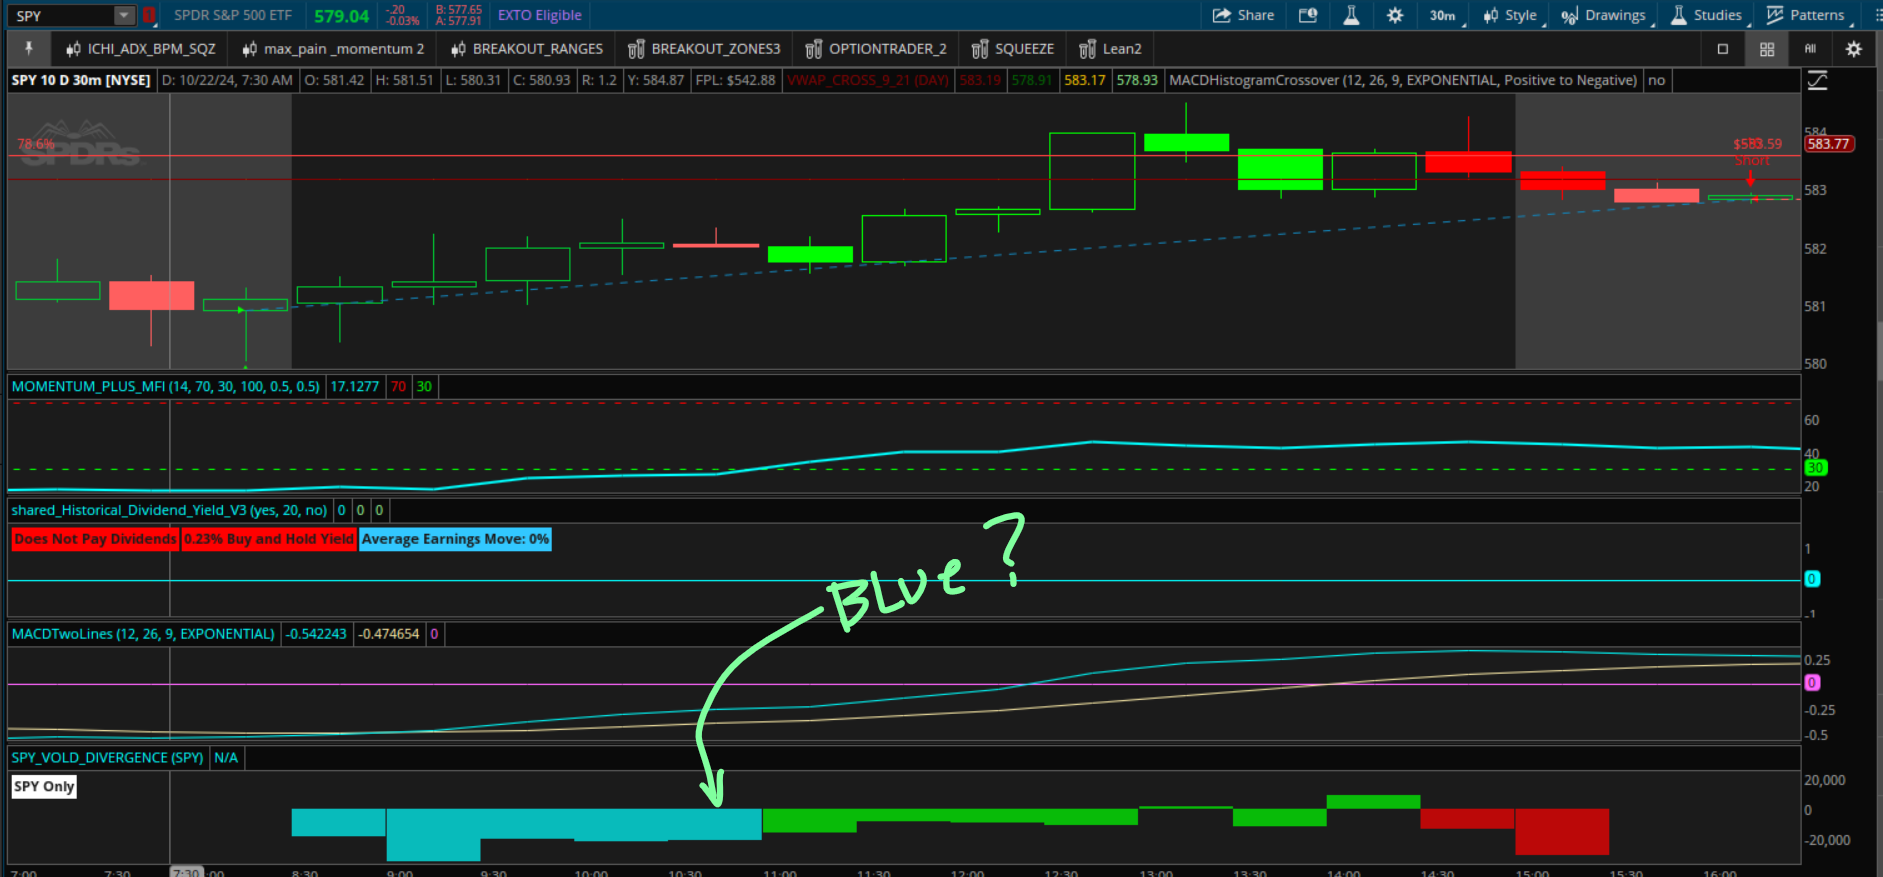Load the SQUEEZE study set
Viewport: 1883px width, 877px height.
1013,49
